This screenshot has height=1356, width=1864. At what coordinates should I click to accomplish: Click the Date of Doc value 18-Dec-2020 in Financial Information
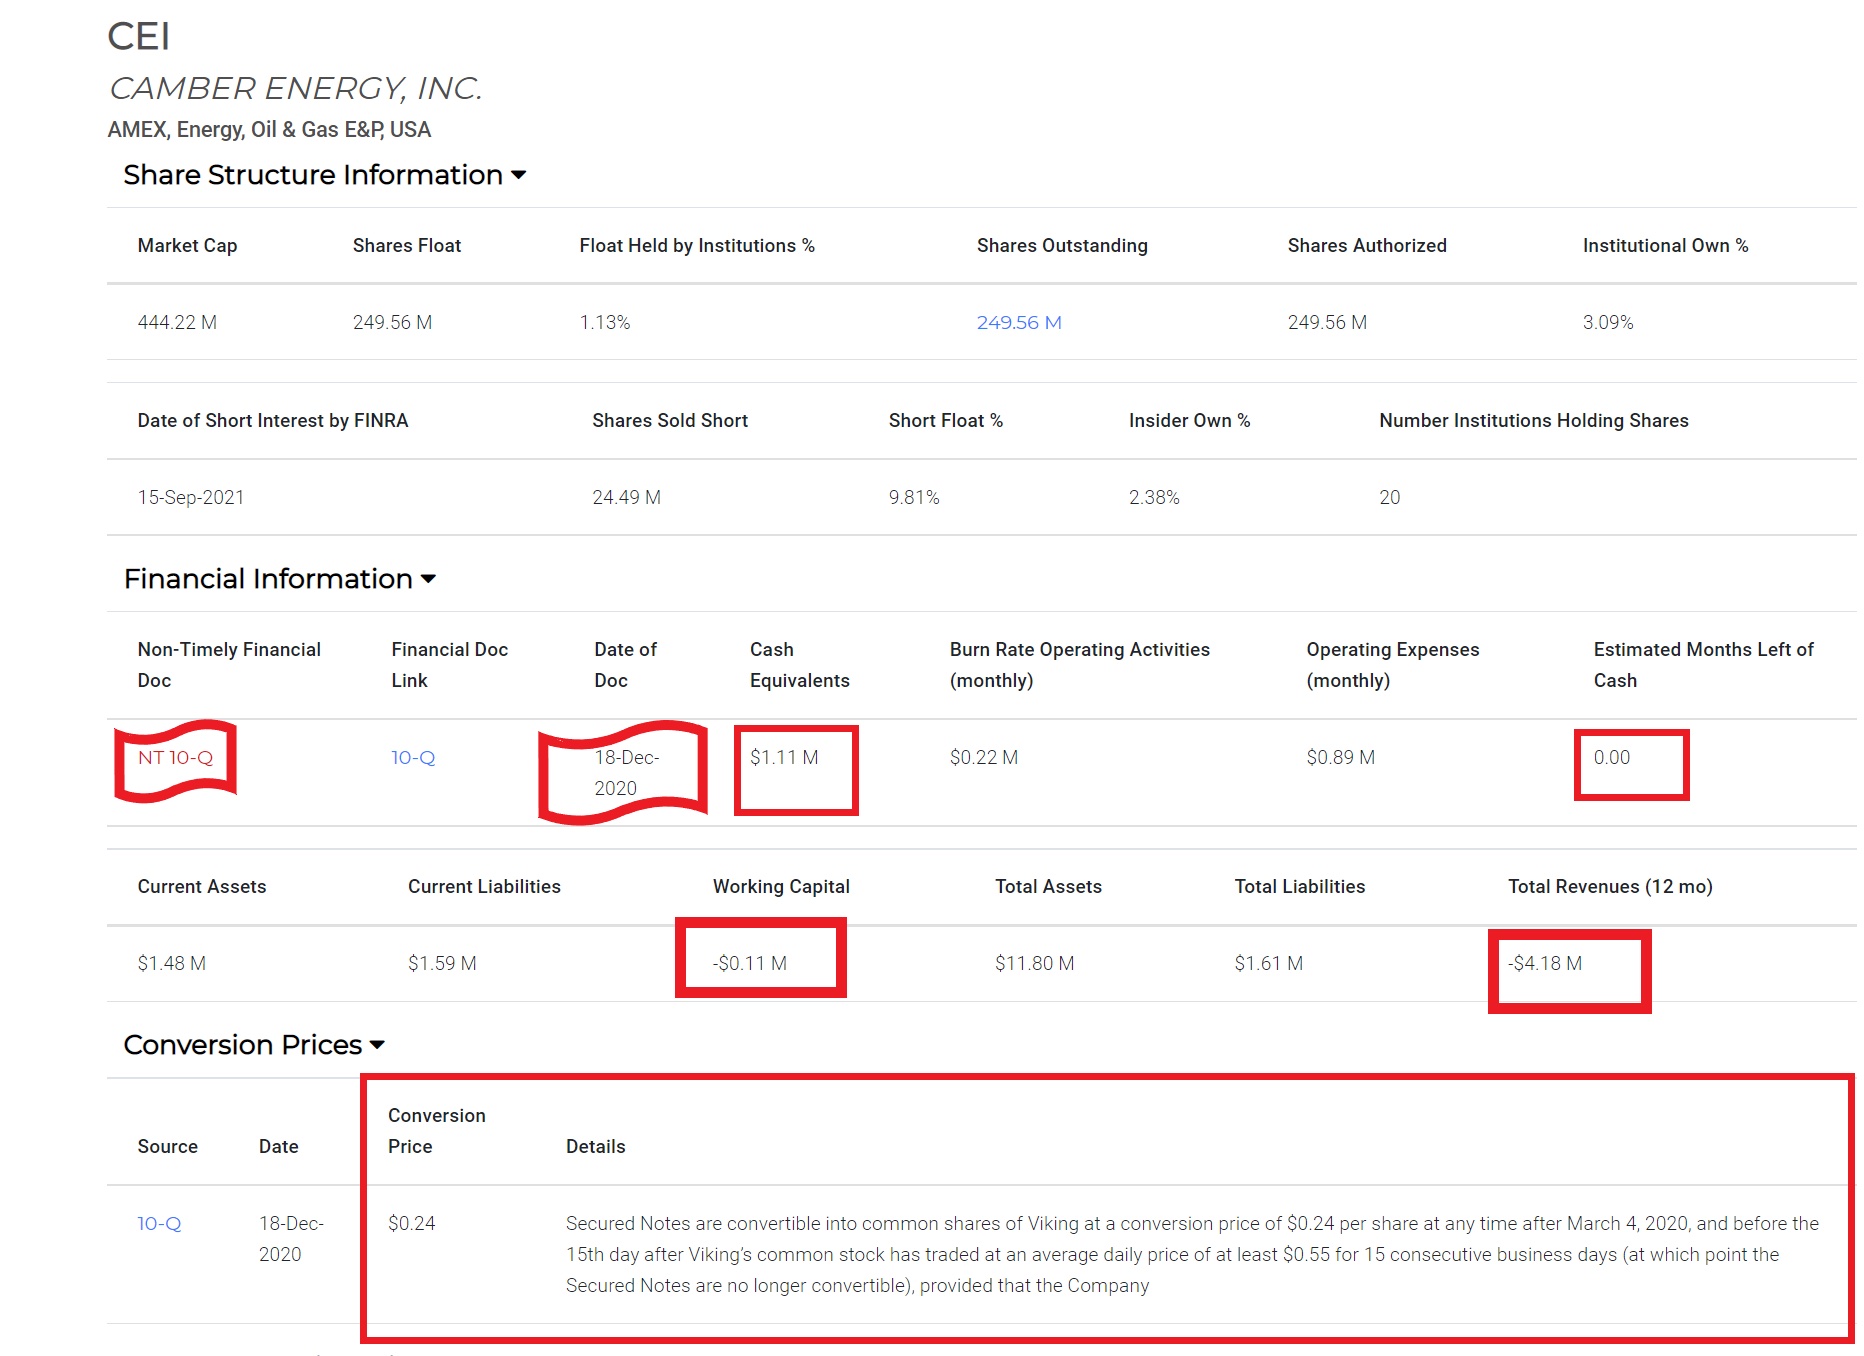coord(627,773)
